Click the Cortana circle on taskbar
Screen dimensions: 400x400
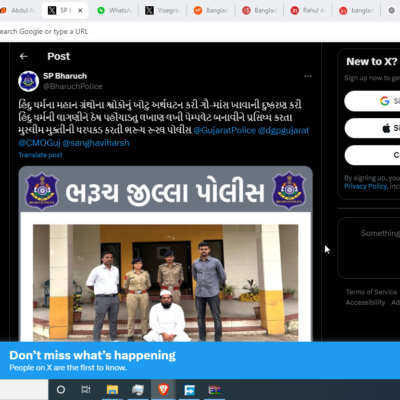point(61,389)
